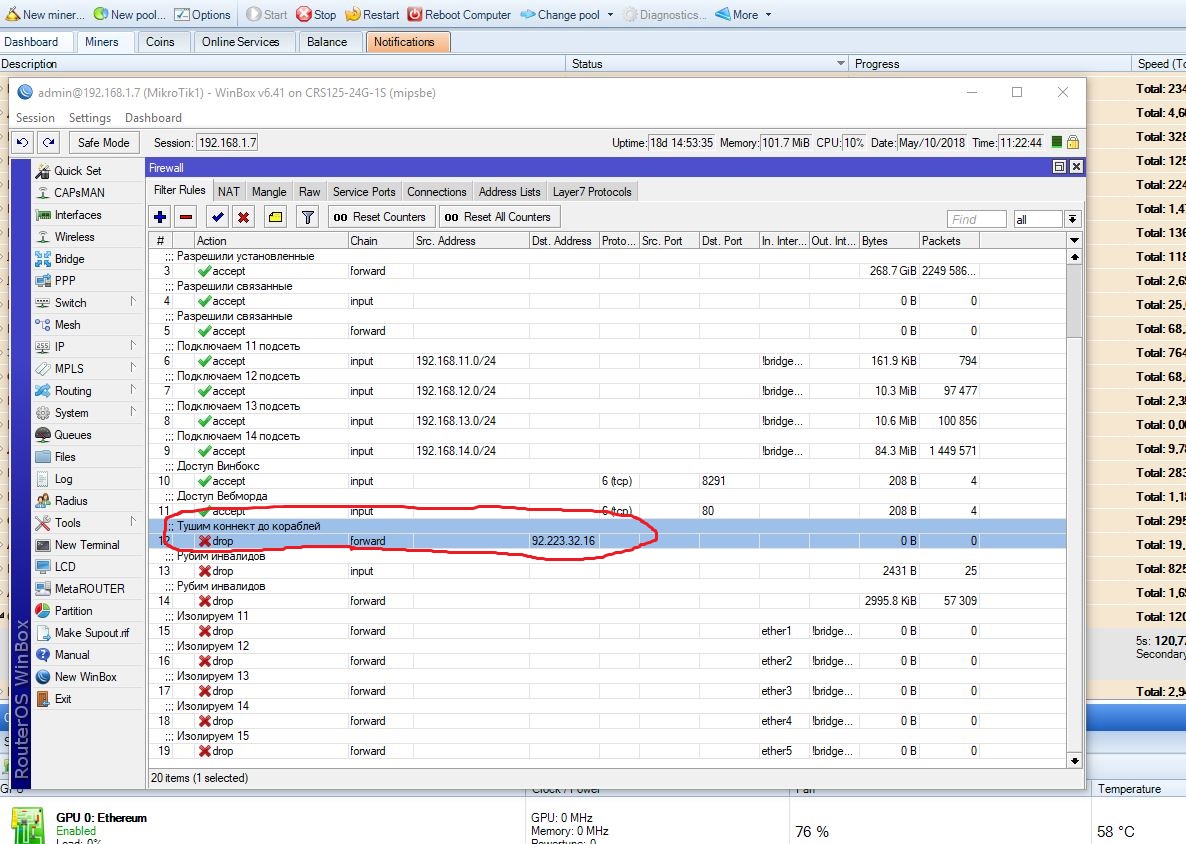Click the Find search field

tap(976, 219)
